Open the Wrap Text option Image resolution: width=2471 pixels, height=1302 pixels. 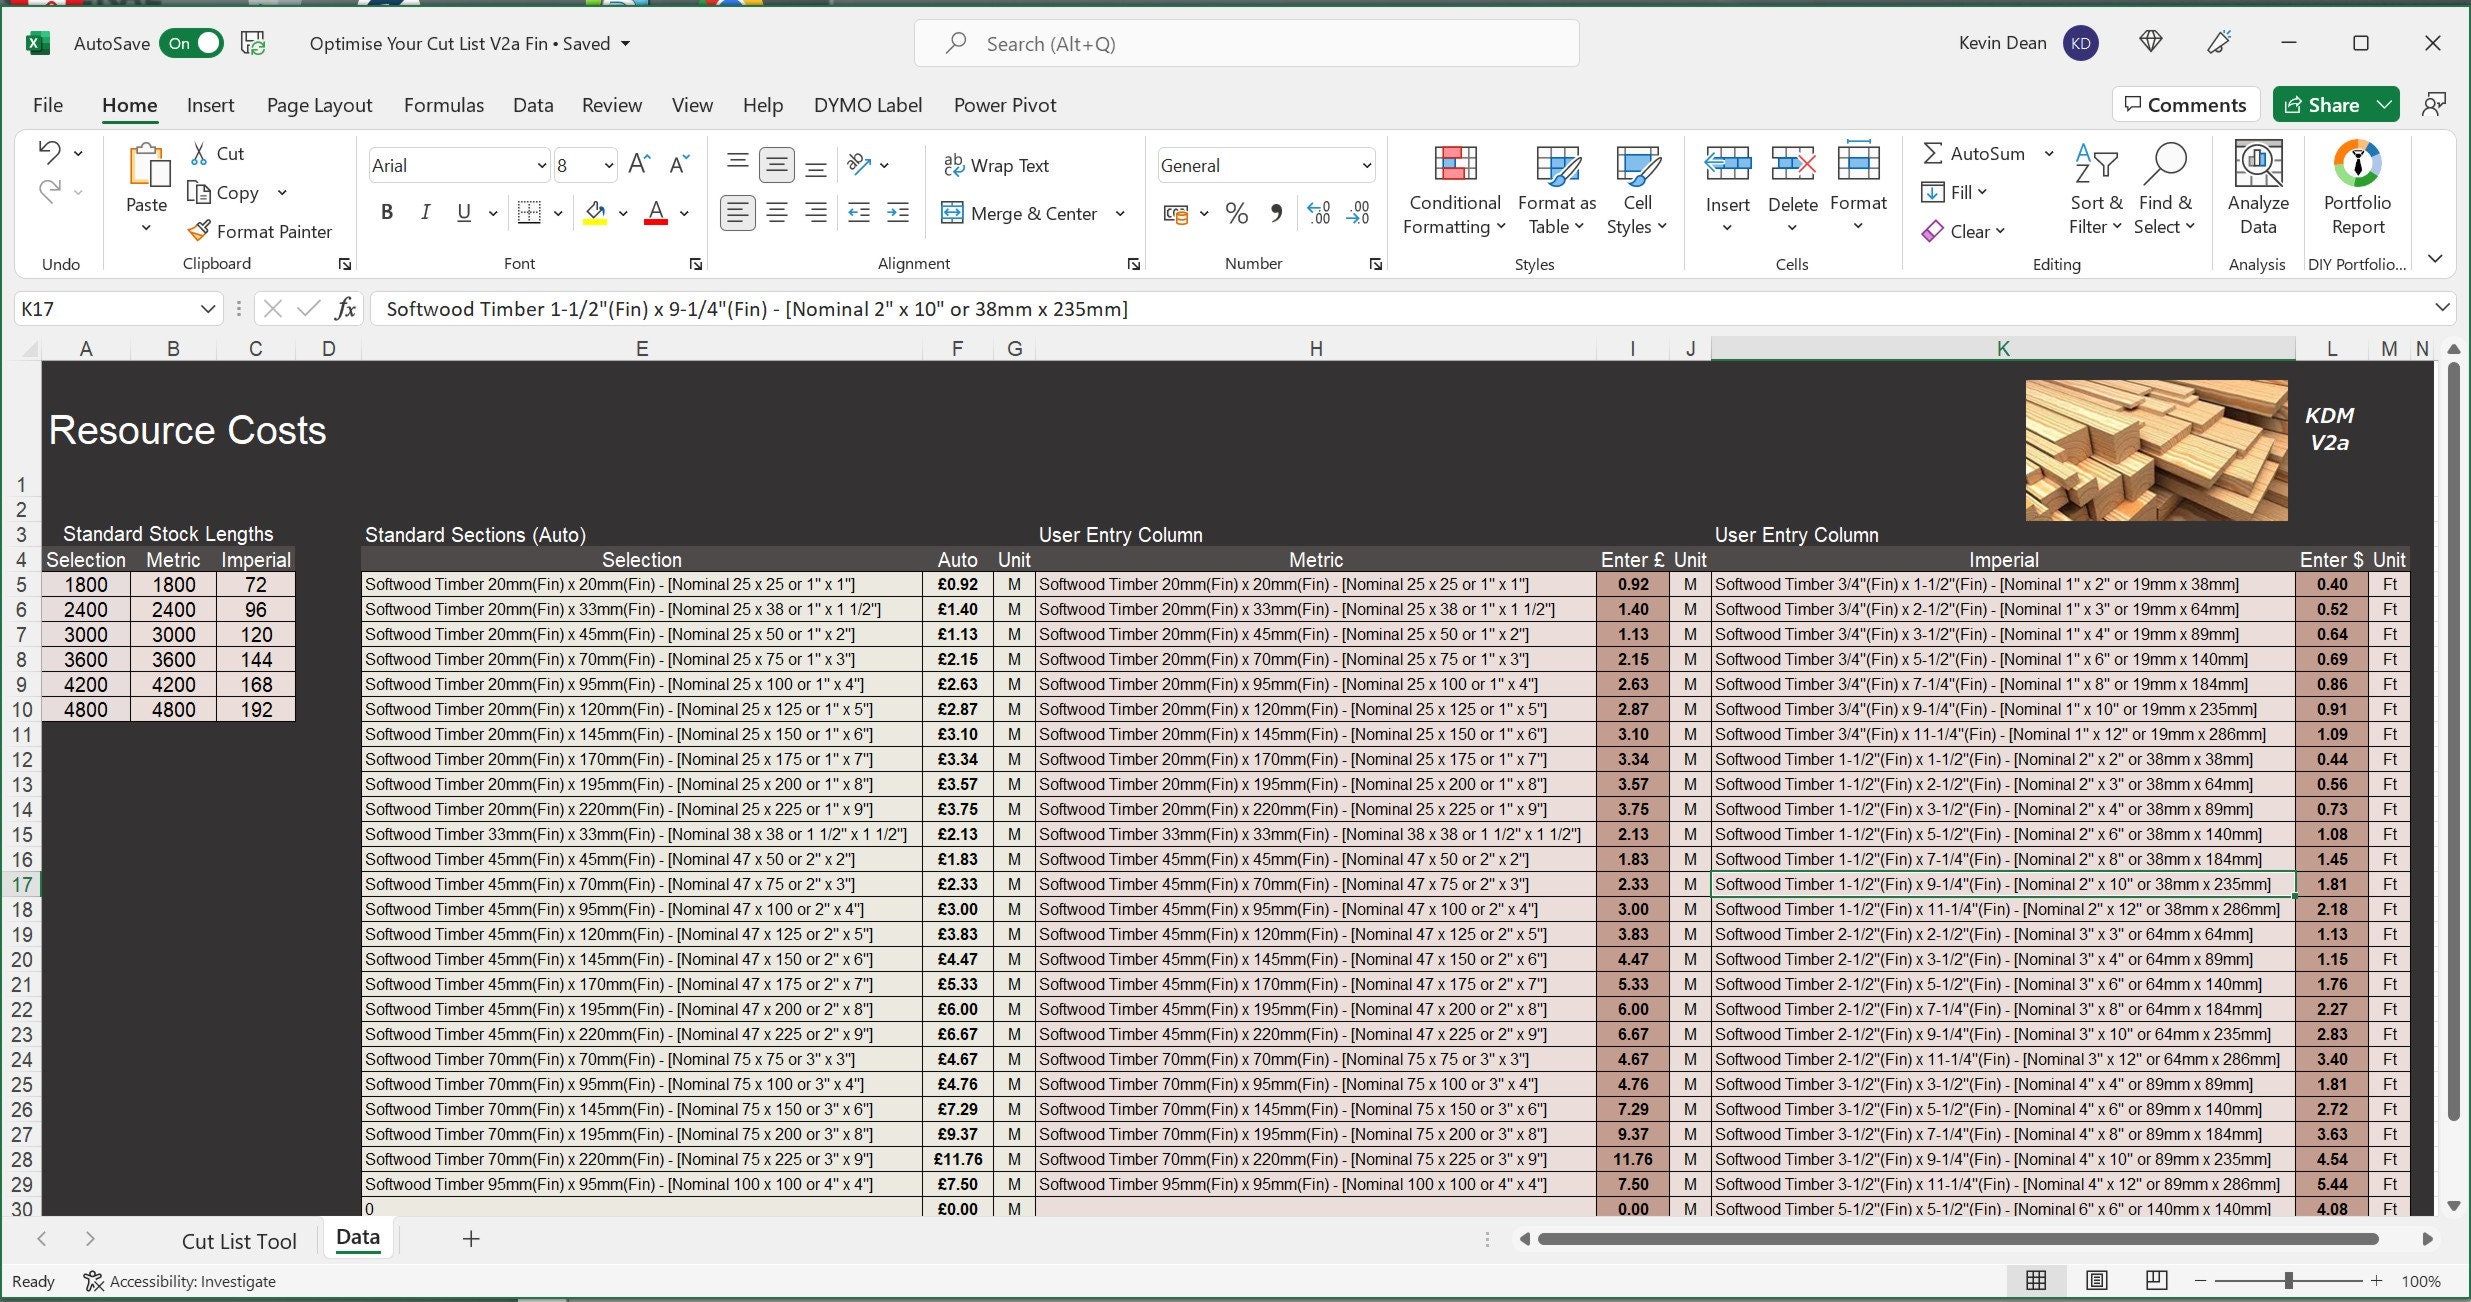point(996,165)
